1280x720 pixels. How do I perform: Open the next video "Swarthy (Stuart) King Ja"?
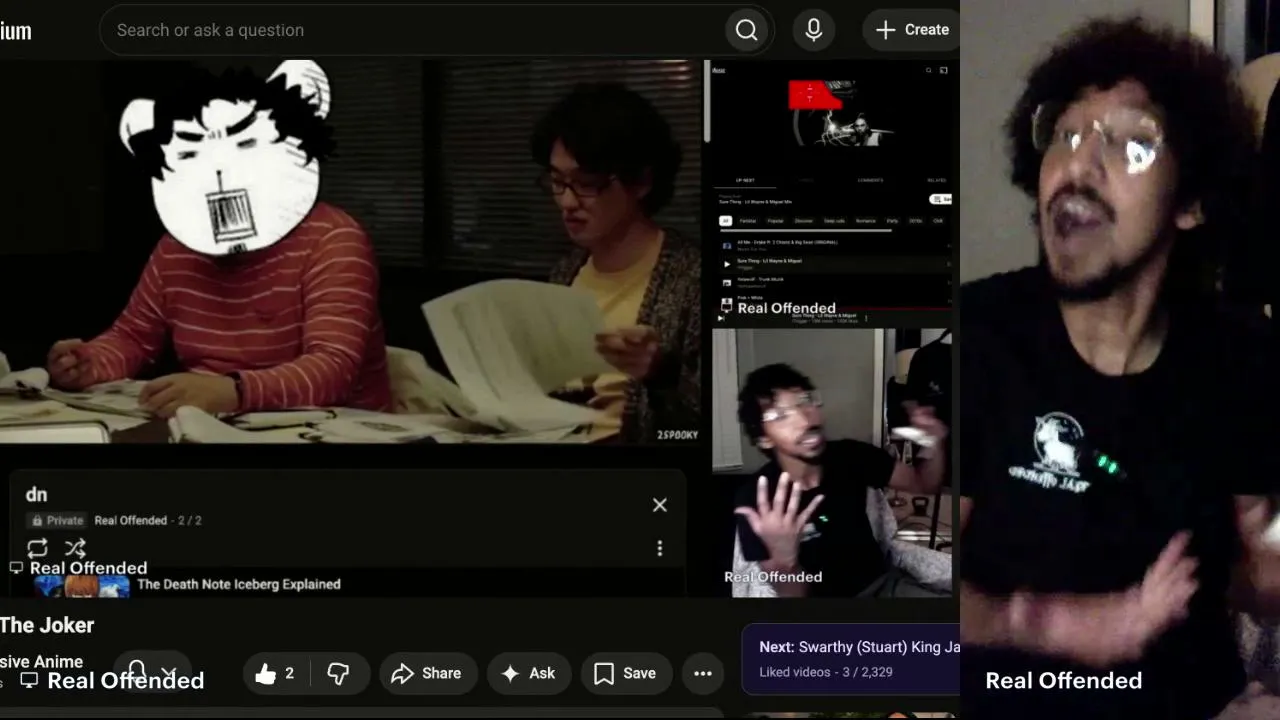[859, 647]
